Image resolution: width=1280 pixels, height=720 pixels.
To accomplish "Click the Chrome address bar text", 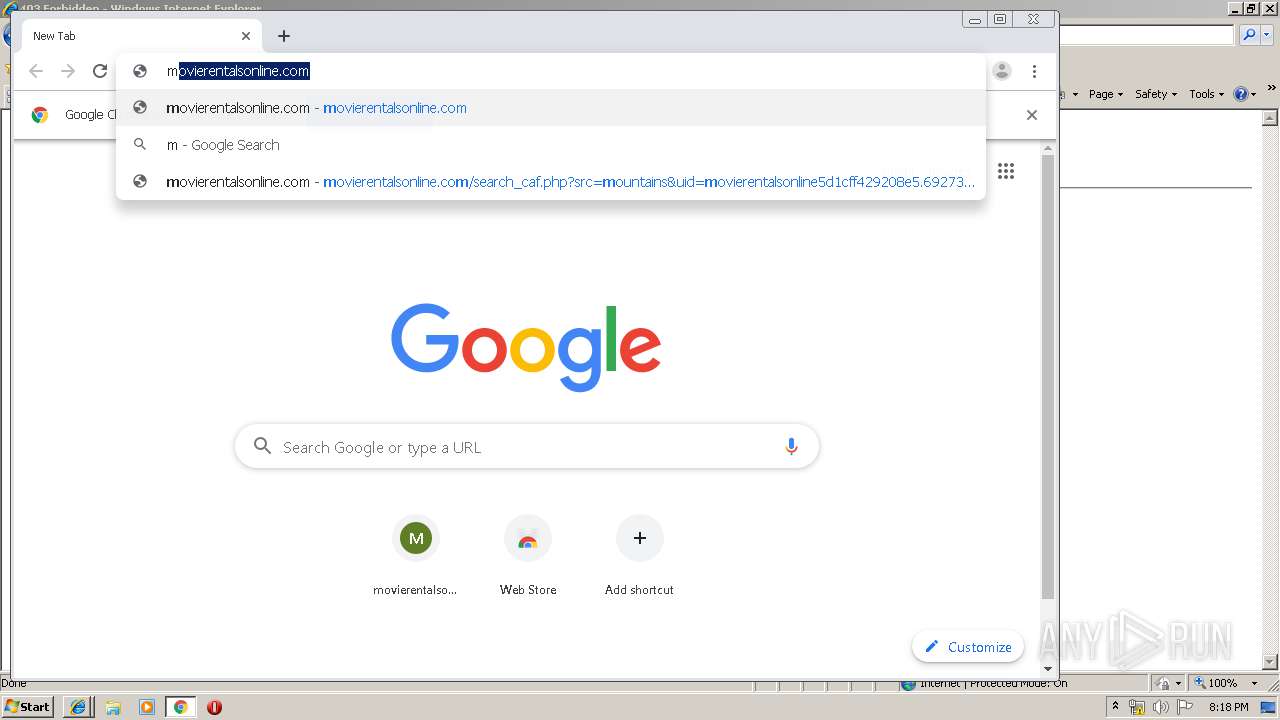I will click(x=238, y=71).
